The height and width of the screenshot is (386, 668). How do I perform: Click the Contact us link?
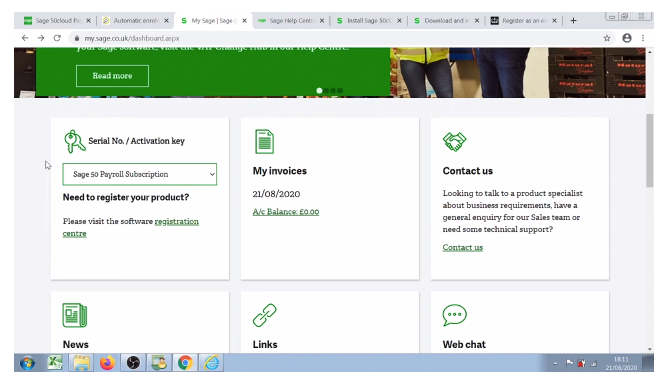pyautogui.click(x=463, y=248)
